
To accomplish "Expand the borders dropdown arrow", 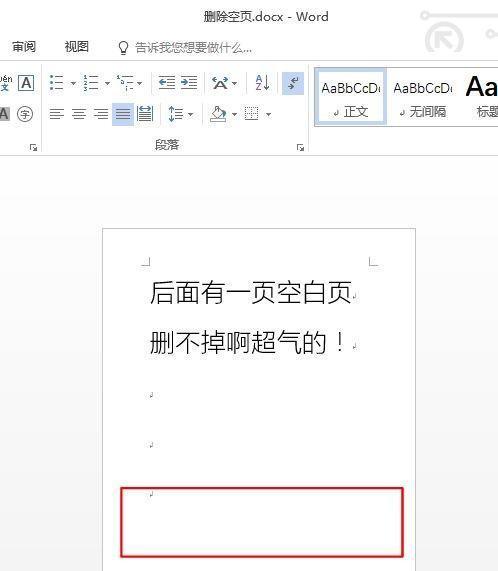I will (269, 115).
